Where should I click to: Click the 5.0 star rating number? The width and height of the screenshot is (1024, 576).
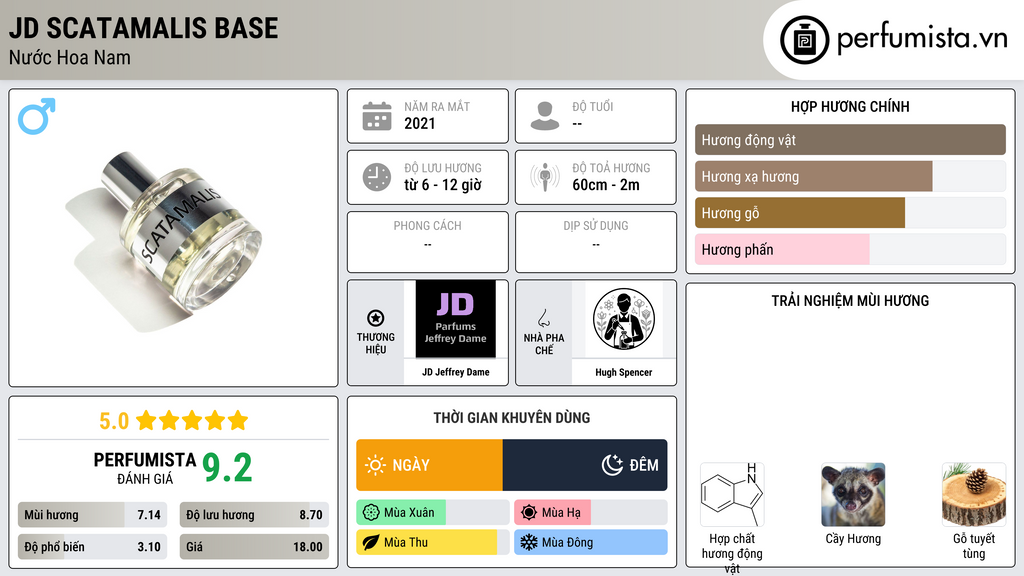tap(114, 421)
